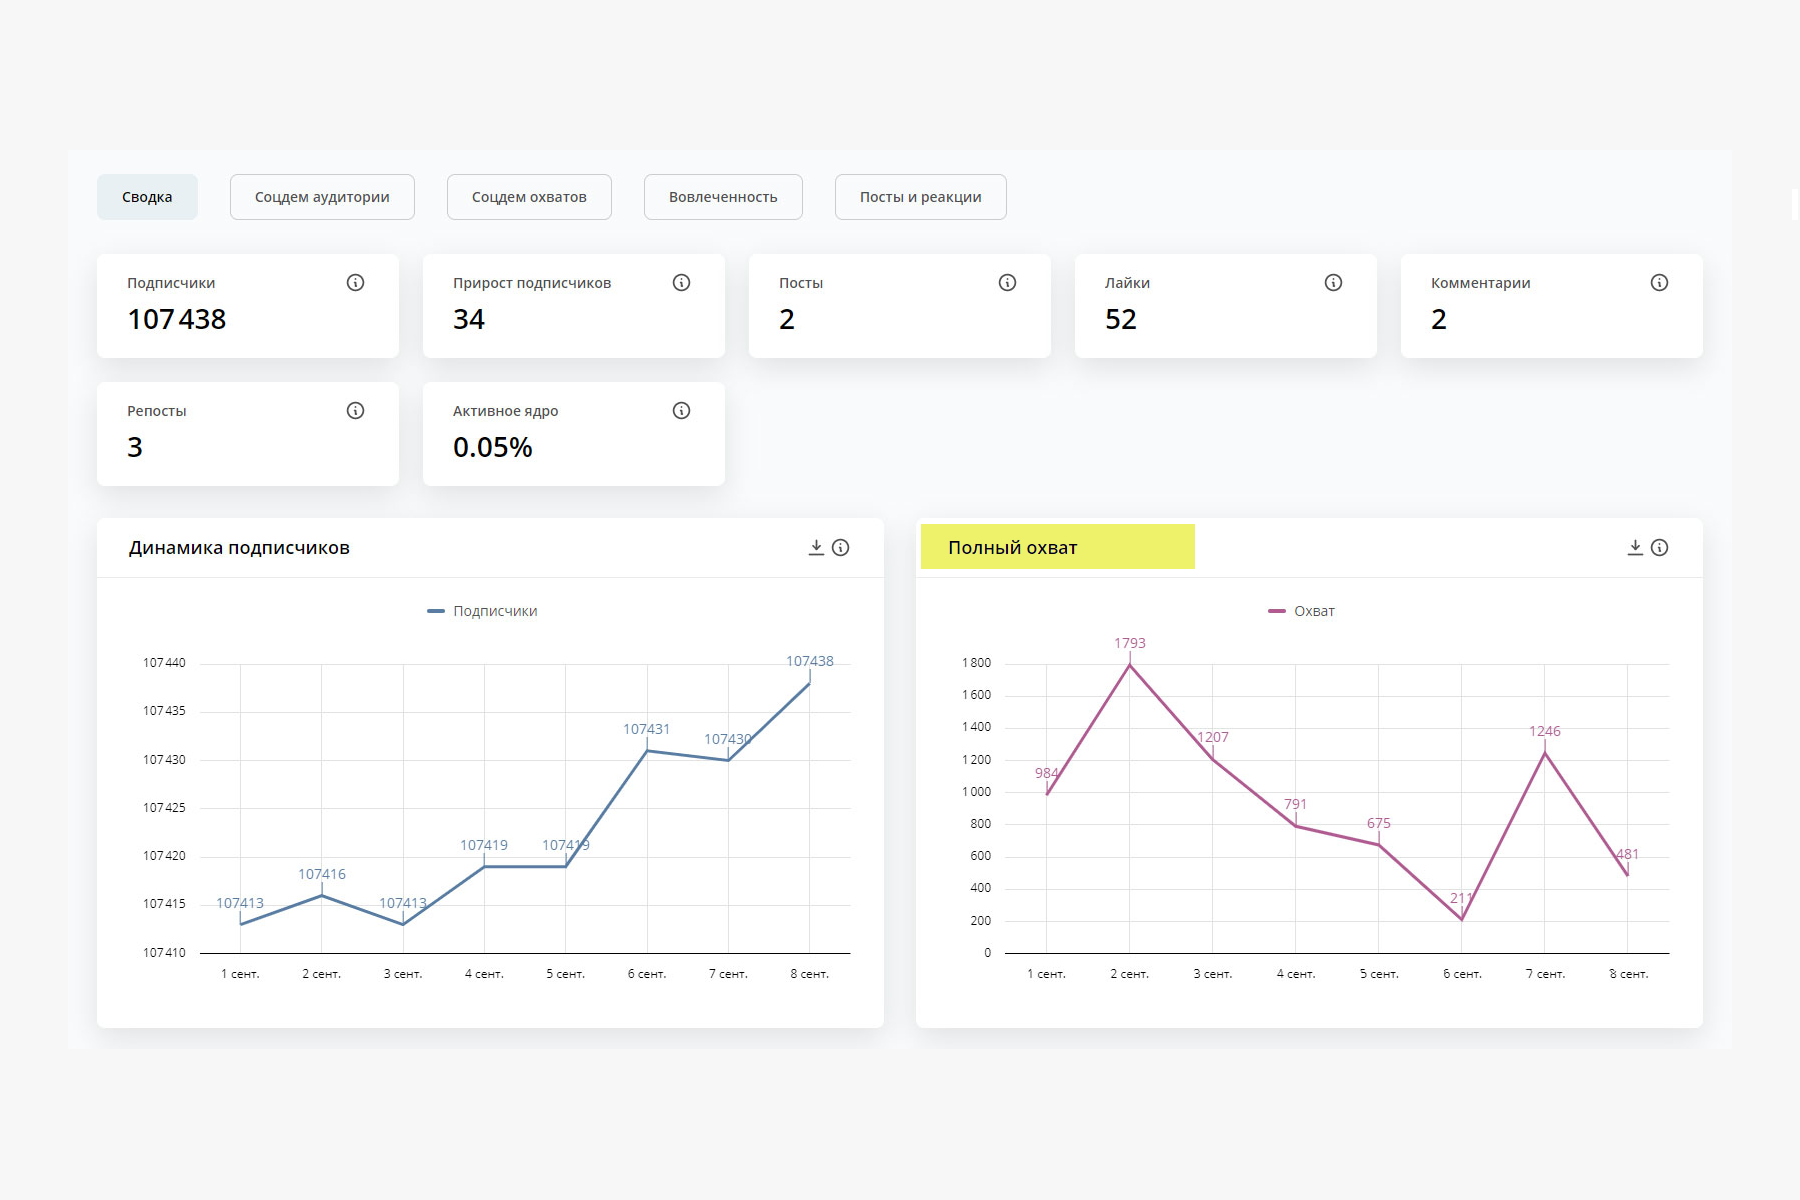
Task: Select the 791 reach data point
Action: [x=1296, y=826]
